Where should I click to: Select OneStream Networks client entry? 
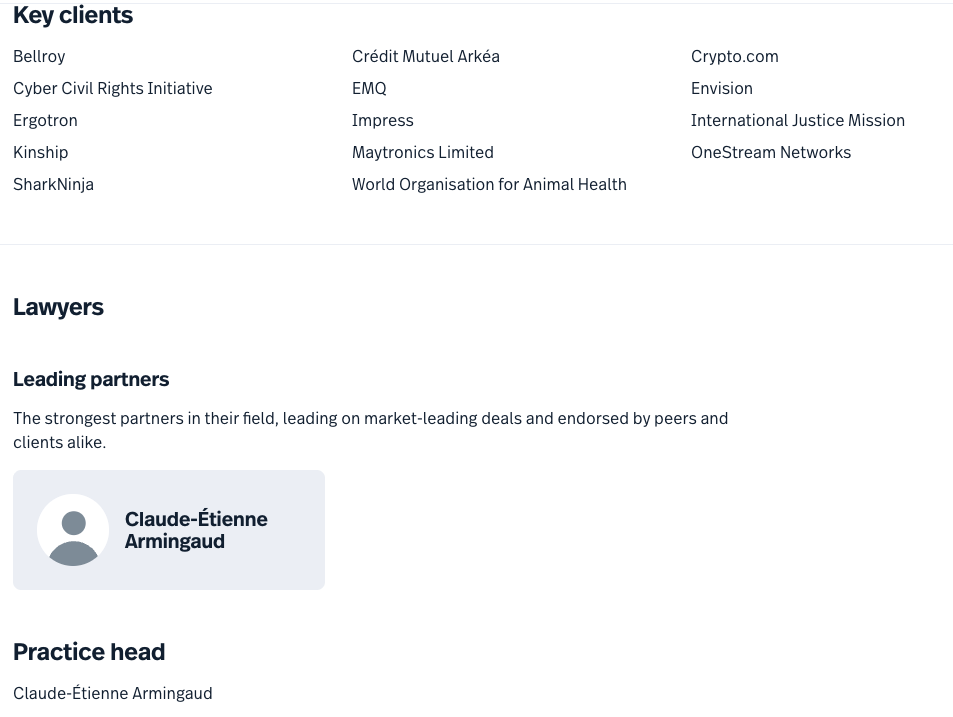[x=770, y=152]
